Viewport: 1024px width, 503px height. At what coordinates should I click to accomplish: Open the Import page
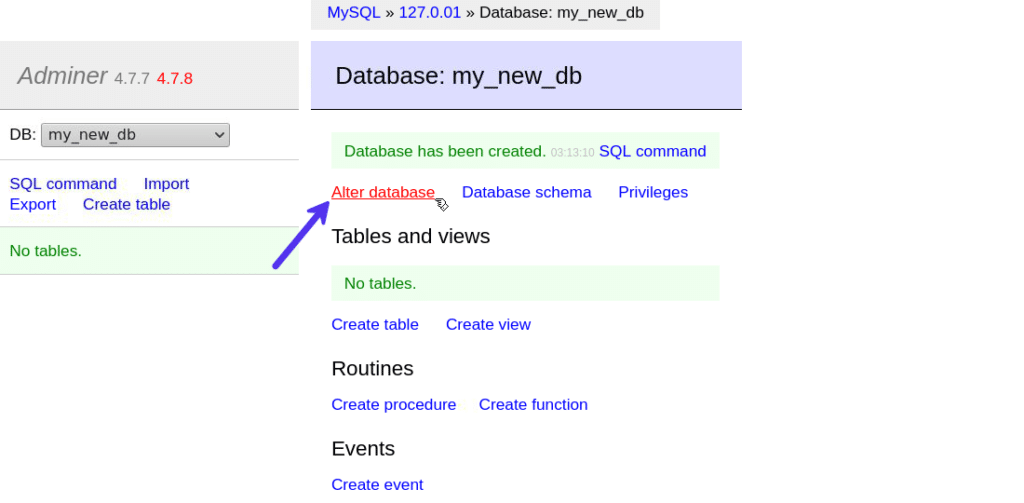point(166,184)
